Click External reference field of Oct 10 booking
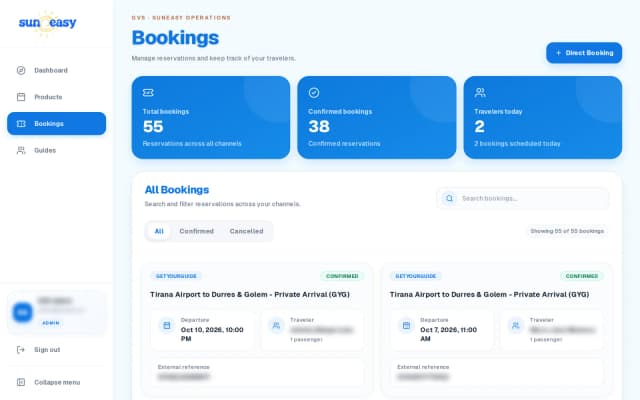Screen dimensions: 640x400 257,372
